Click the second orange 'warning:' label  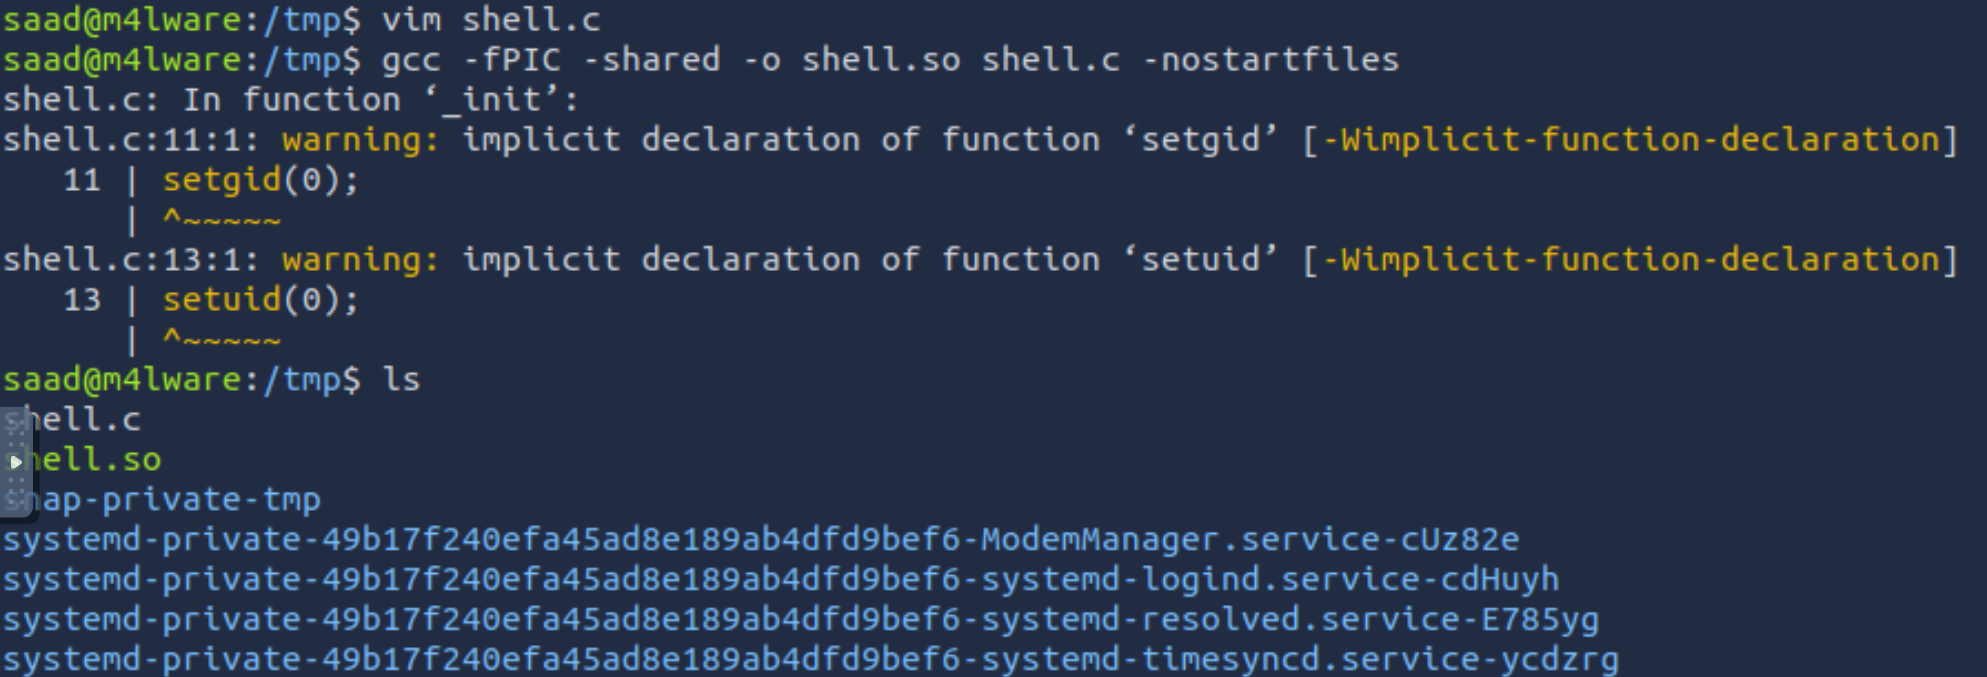361,260
